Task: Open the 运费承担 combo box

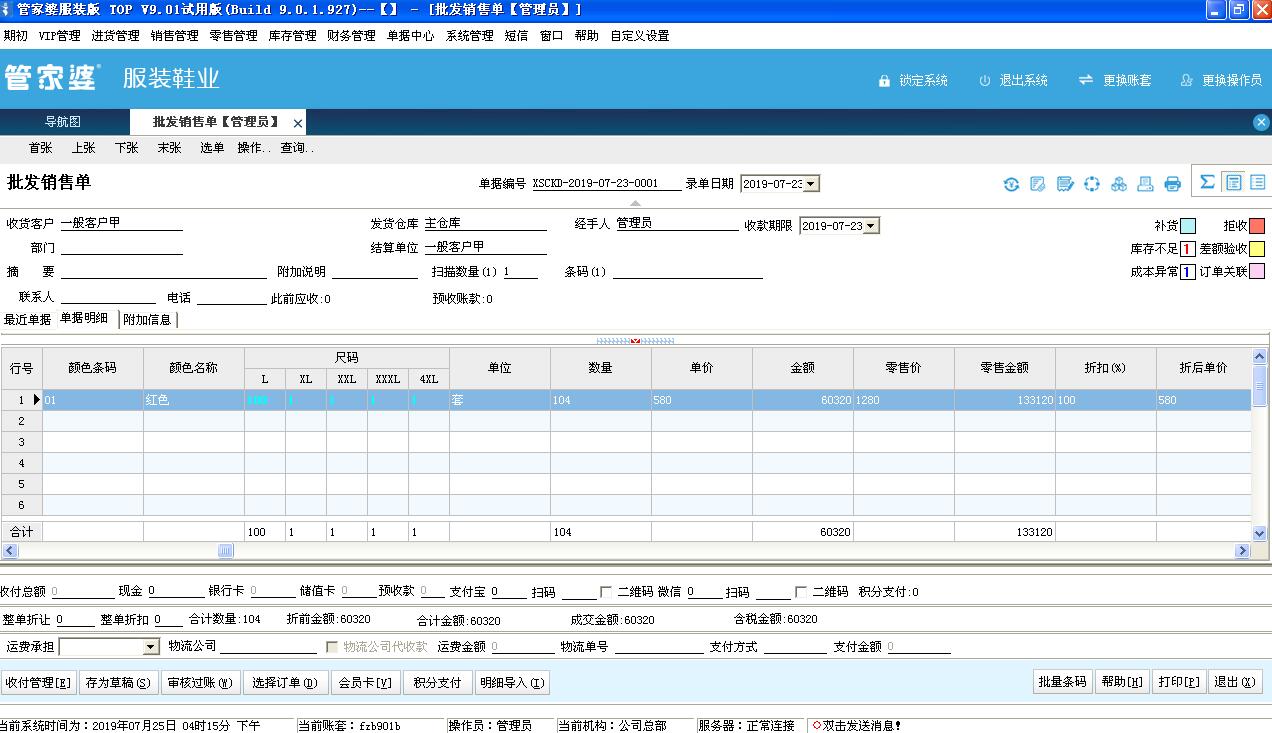Action: (150, 648)
